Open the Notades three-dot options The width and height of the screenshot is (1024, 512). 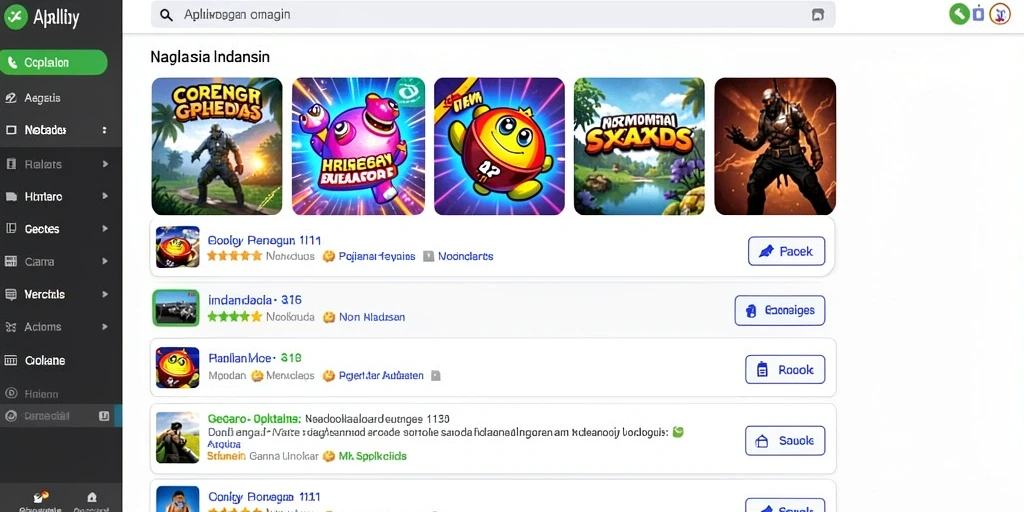pyautogui.click(x=104, y=130)
